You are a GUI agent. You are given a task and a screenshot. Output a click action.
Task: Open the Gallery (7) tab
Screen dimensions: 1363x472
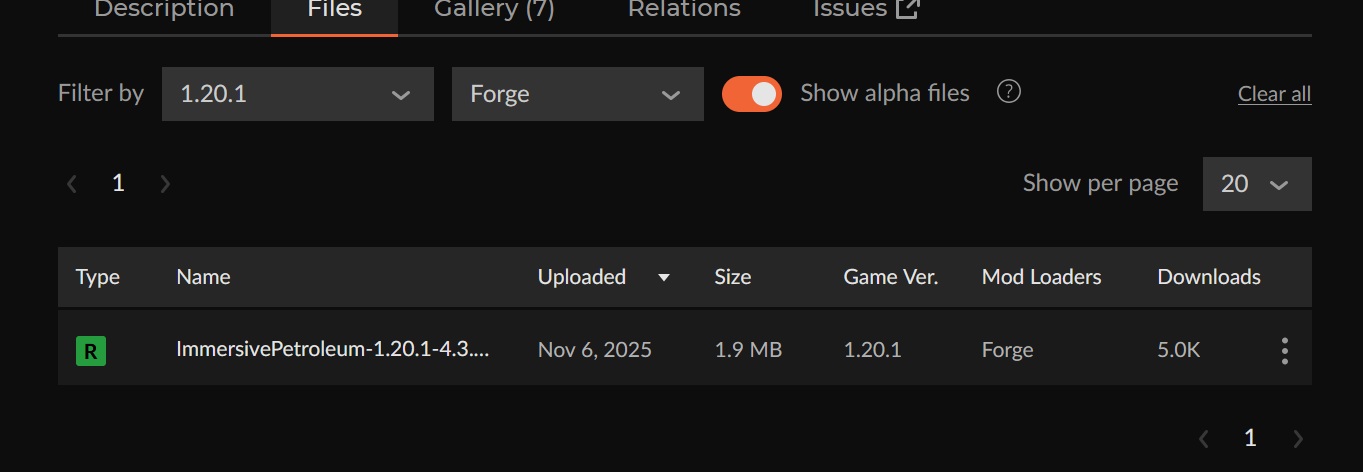pos(494,10)
